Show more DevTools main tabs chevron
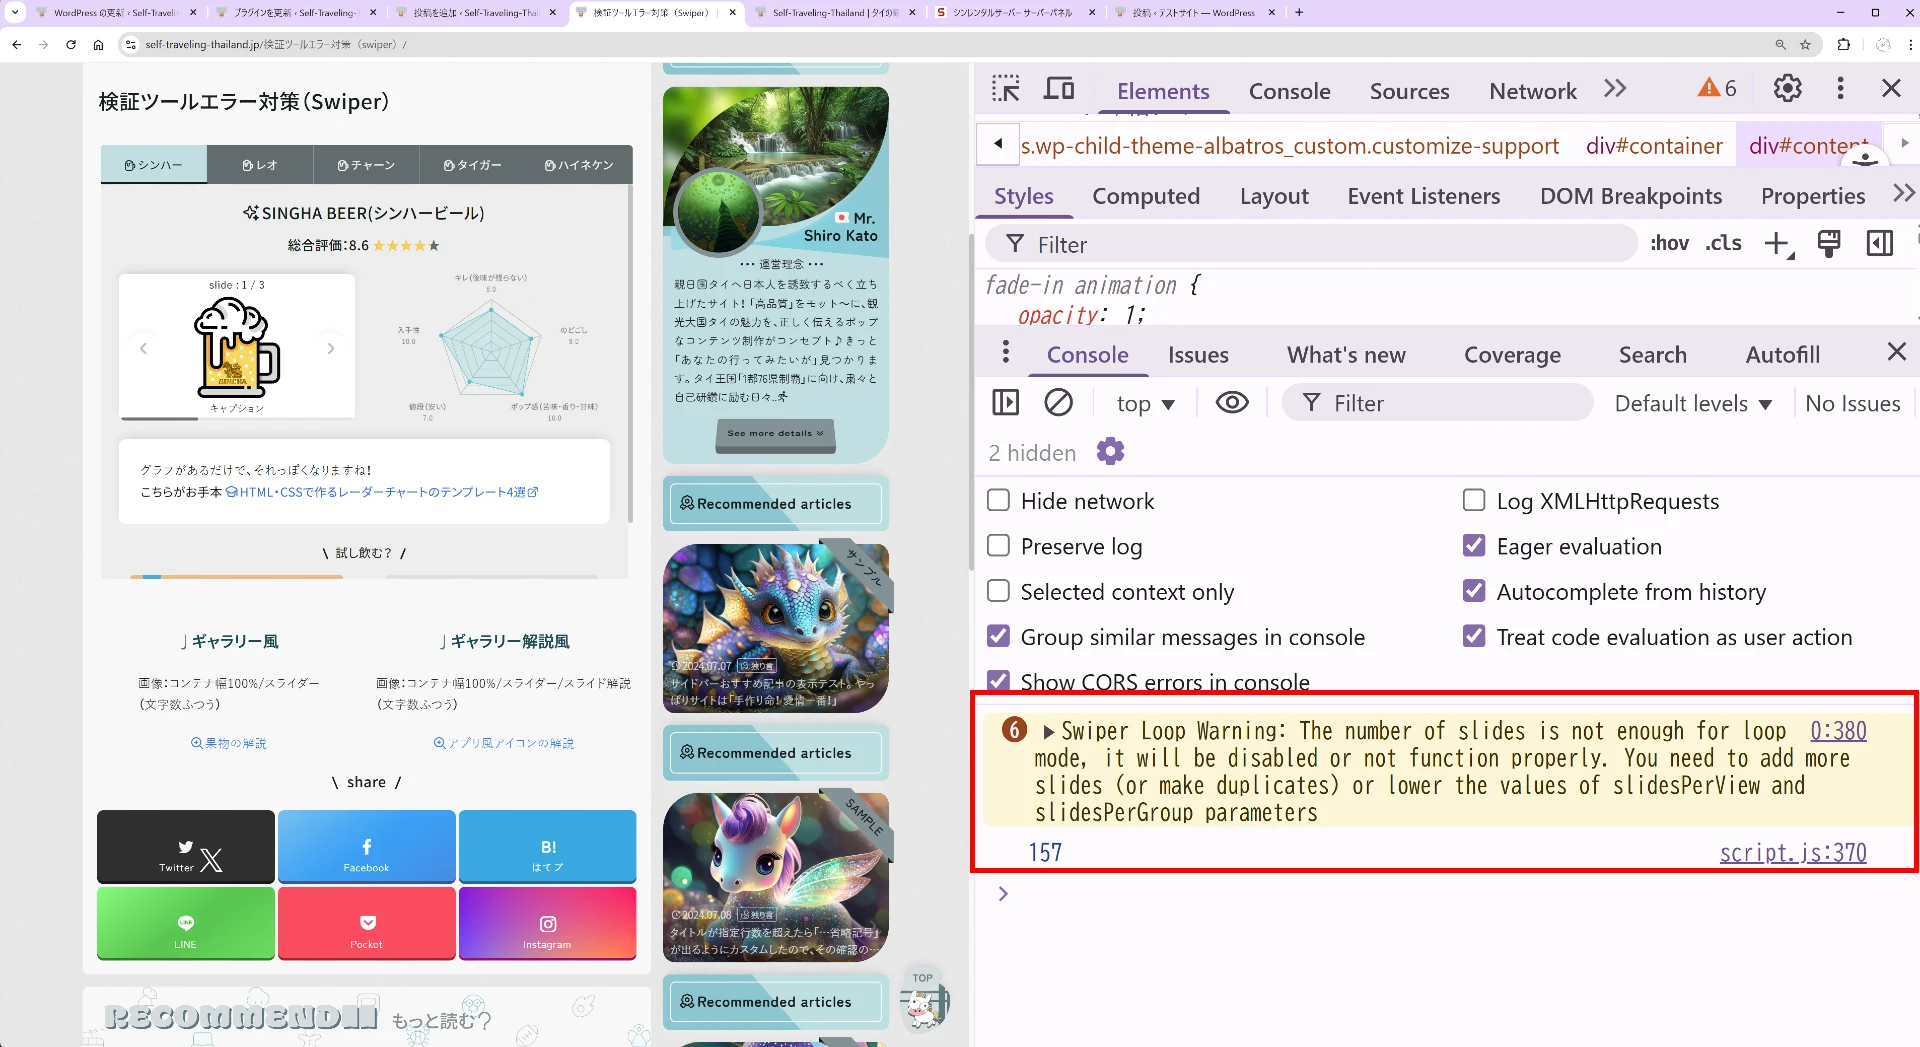 [1615, 89]
